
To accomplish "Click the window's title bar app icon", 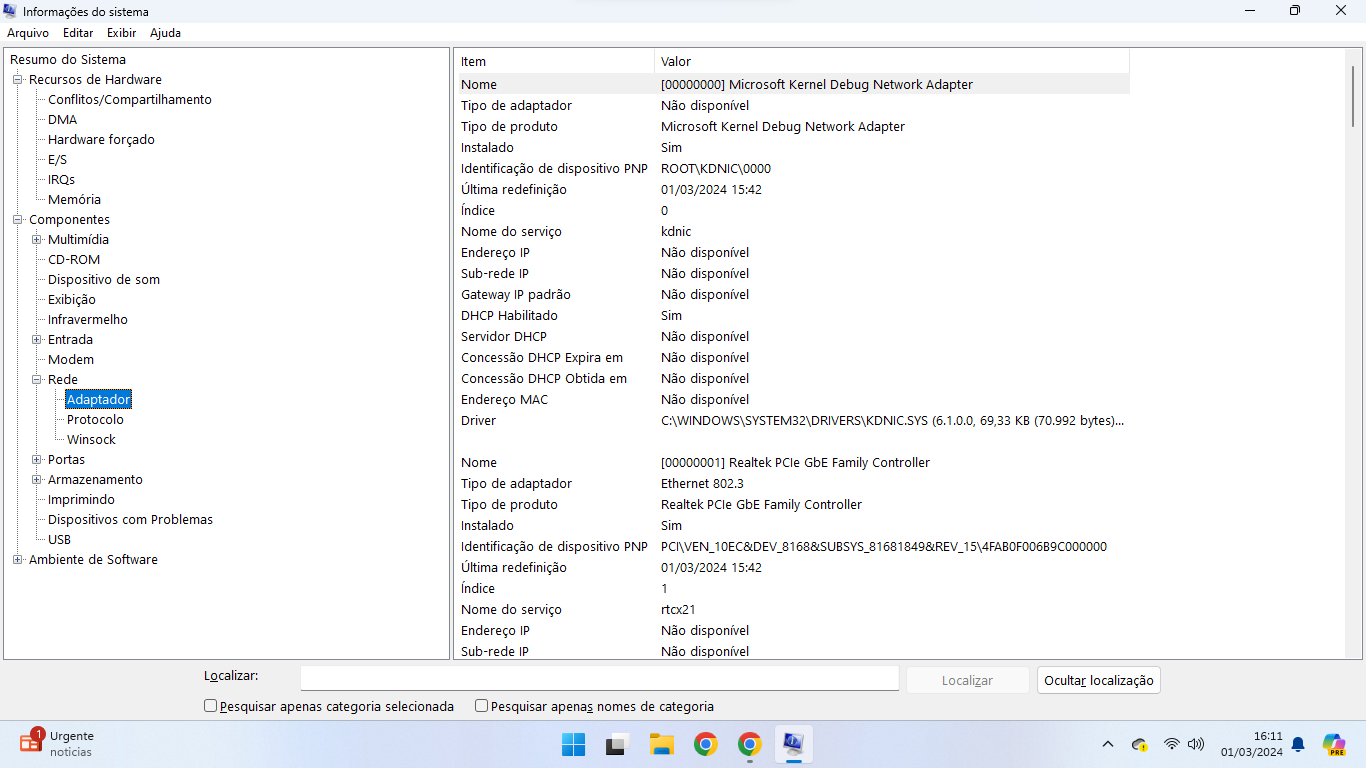I will 10,11.
